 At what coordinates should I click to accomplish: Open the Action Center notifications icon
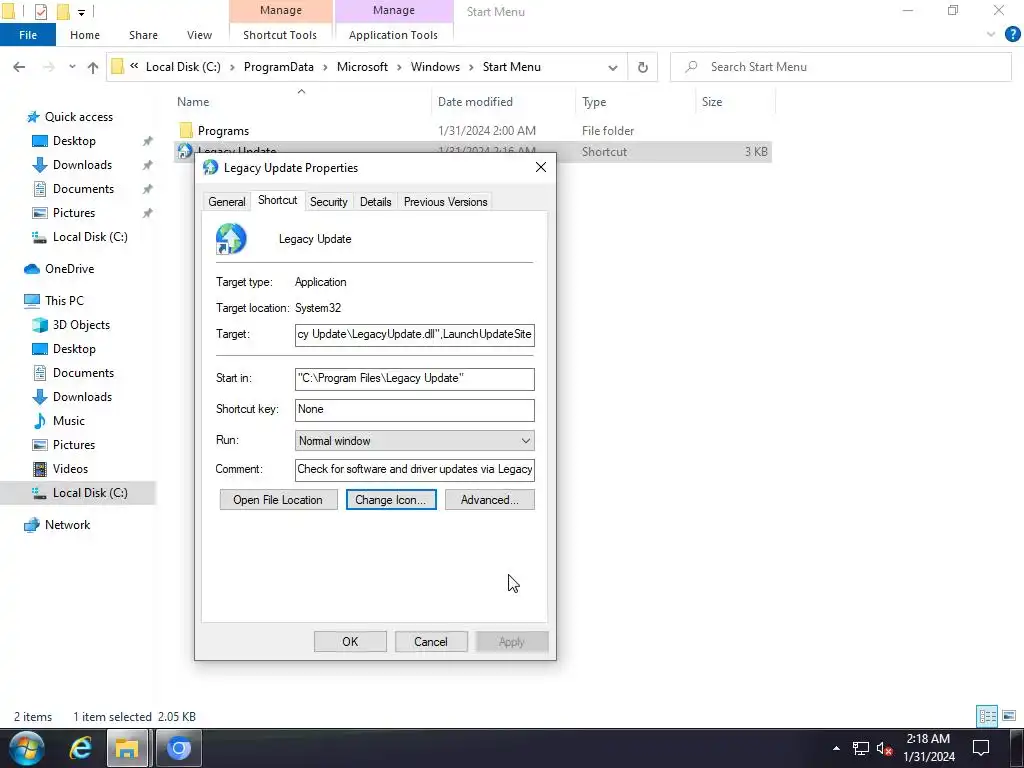981,748
